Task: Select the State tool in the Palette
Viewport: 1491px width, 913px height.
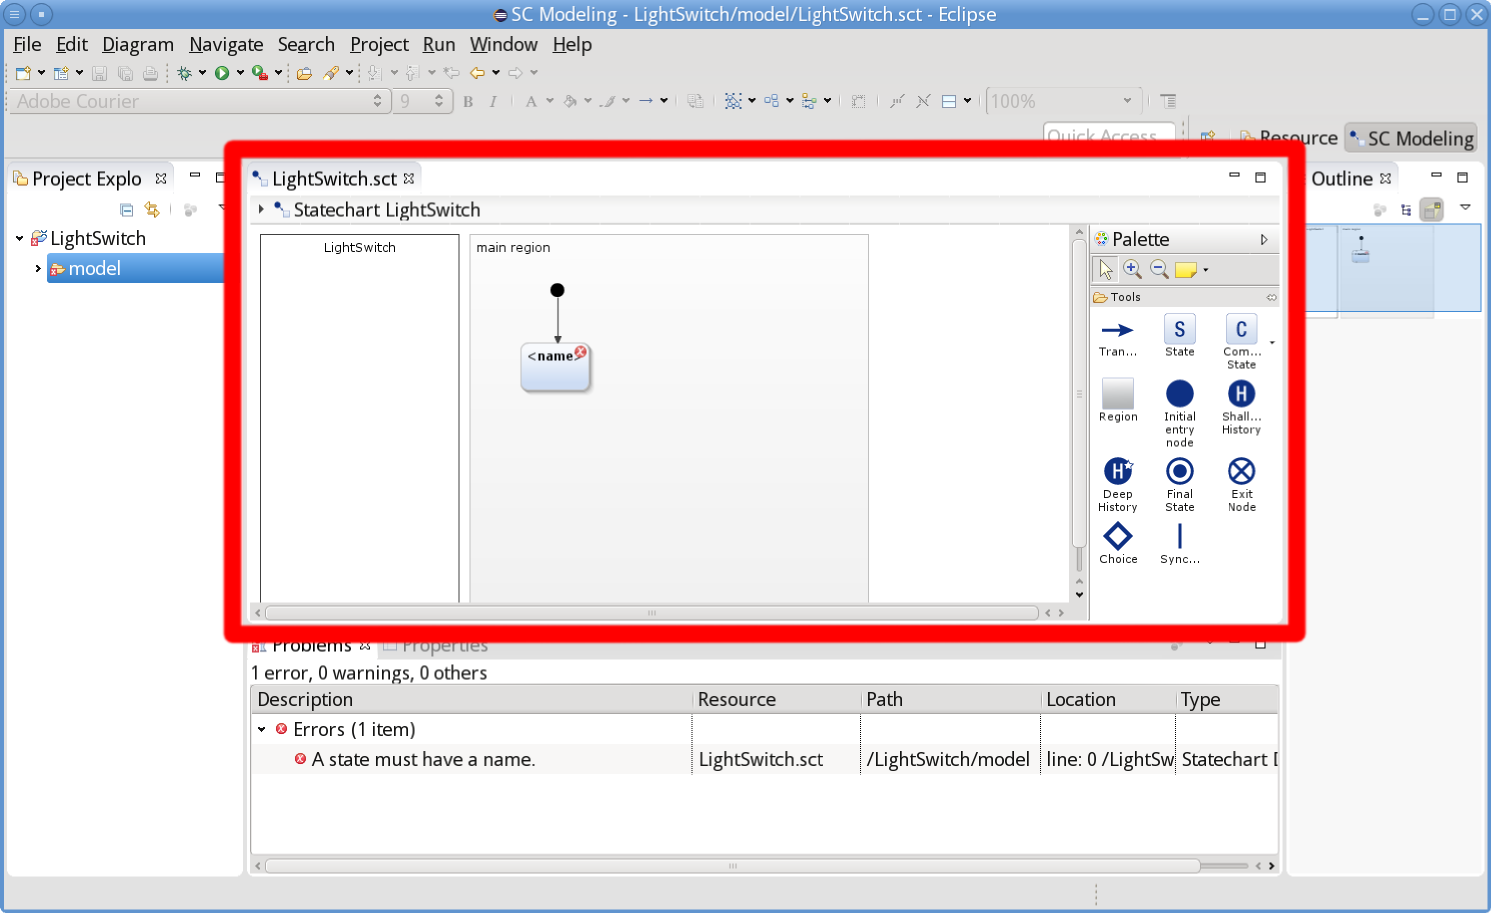Action: pyautogui.click(x=1179, y=336)
